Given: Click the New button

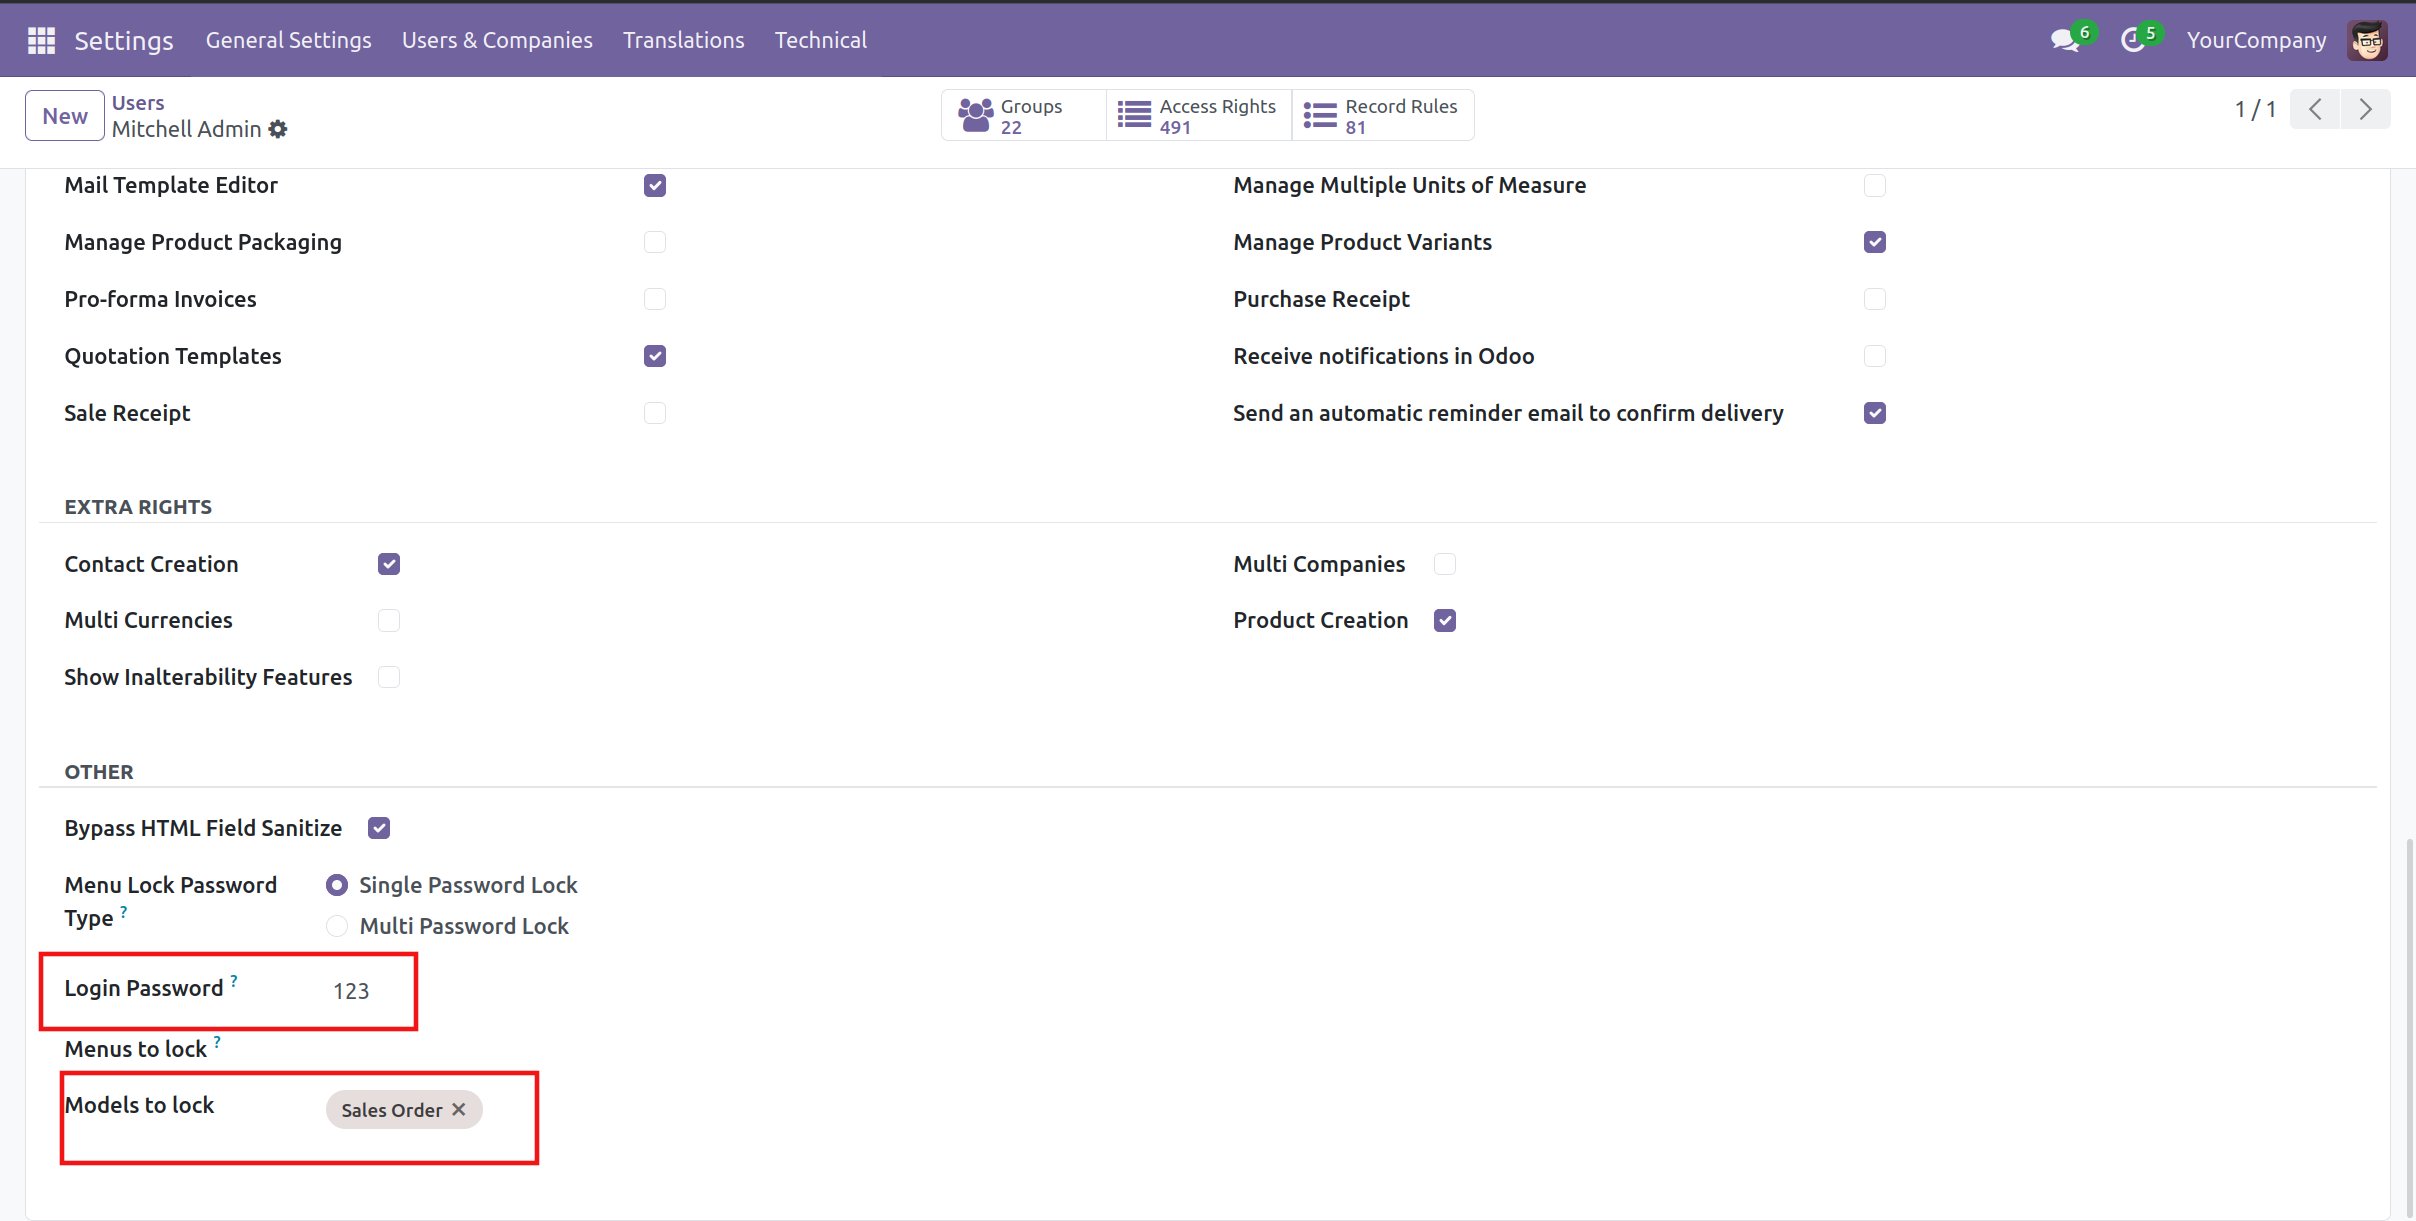Looking at the screenshot, I should click(65, 116).
